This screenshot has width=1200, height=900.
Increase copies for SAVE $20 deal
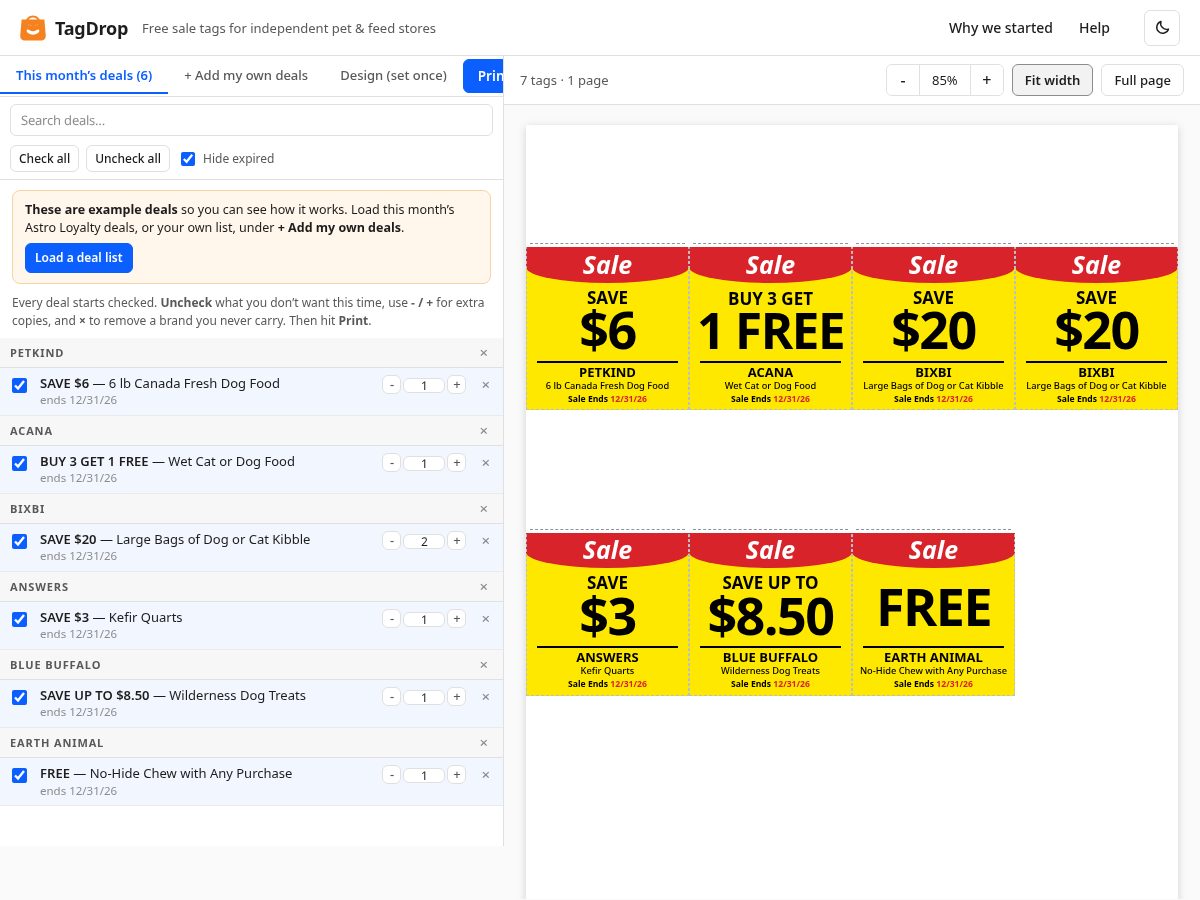[456, 541]
